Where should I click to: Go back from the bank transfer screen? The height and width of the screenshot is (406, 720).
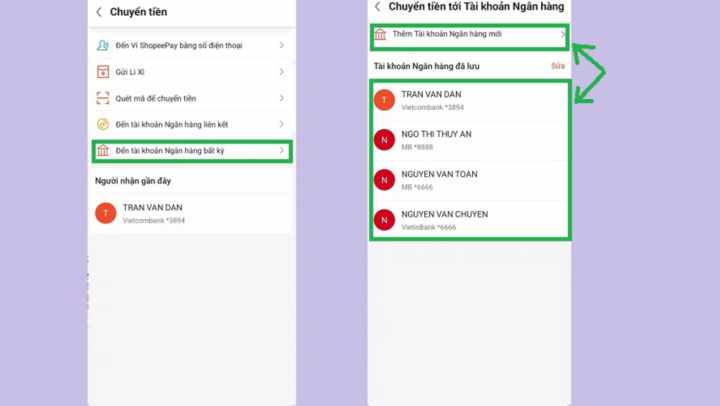tap(377, 6)
